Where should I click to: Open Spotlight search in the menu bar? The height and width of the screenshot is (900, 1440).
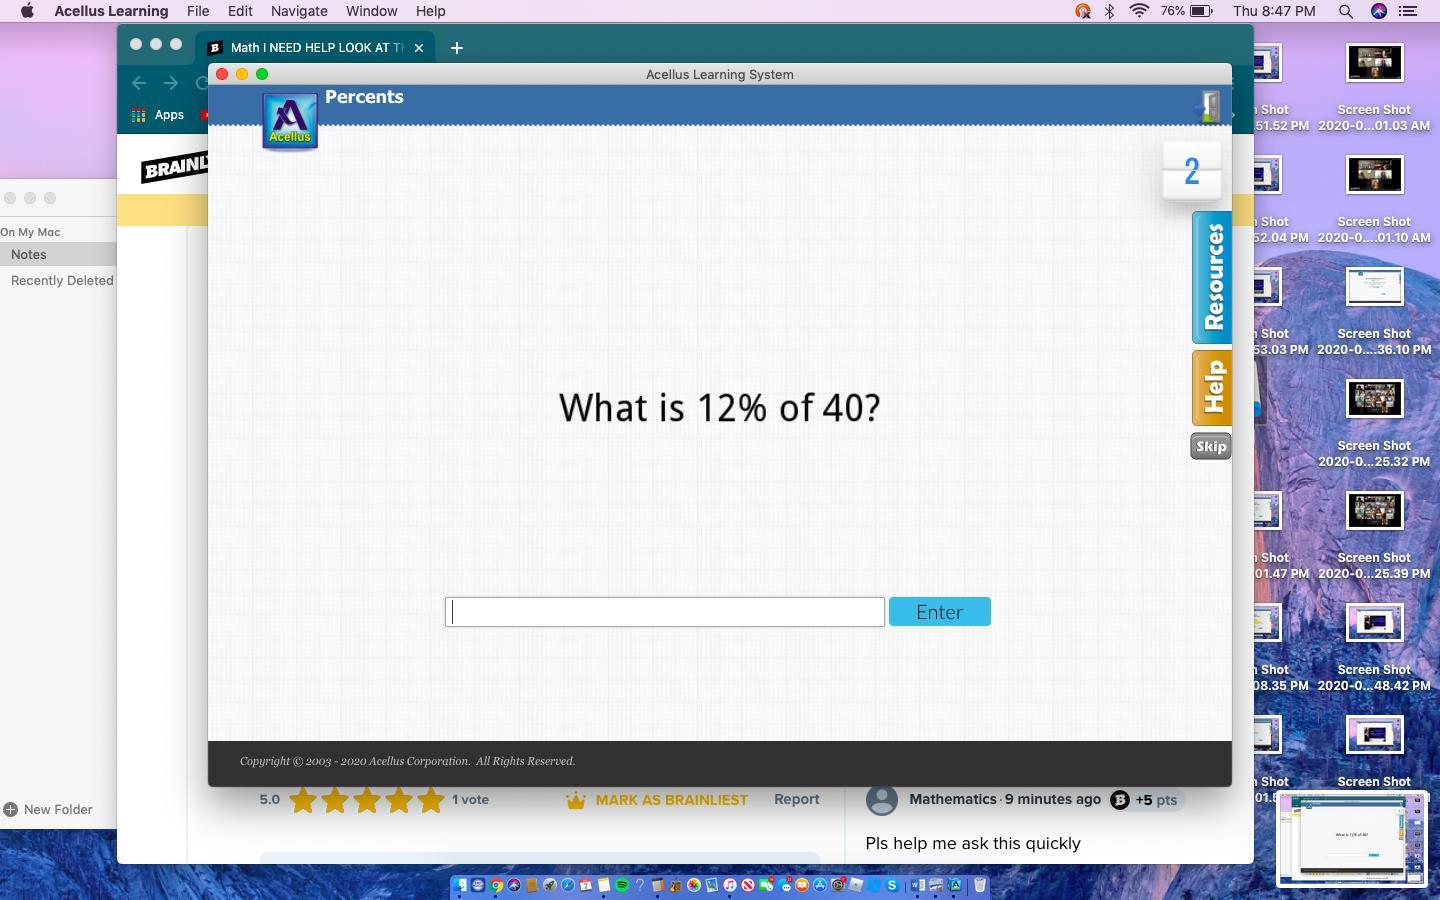click(x=1346, y=11)
